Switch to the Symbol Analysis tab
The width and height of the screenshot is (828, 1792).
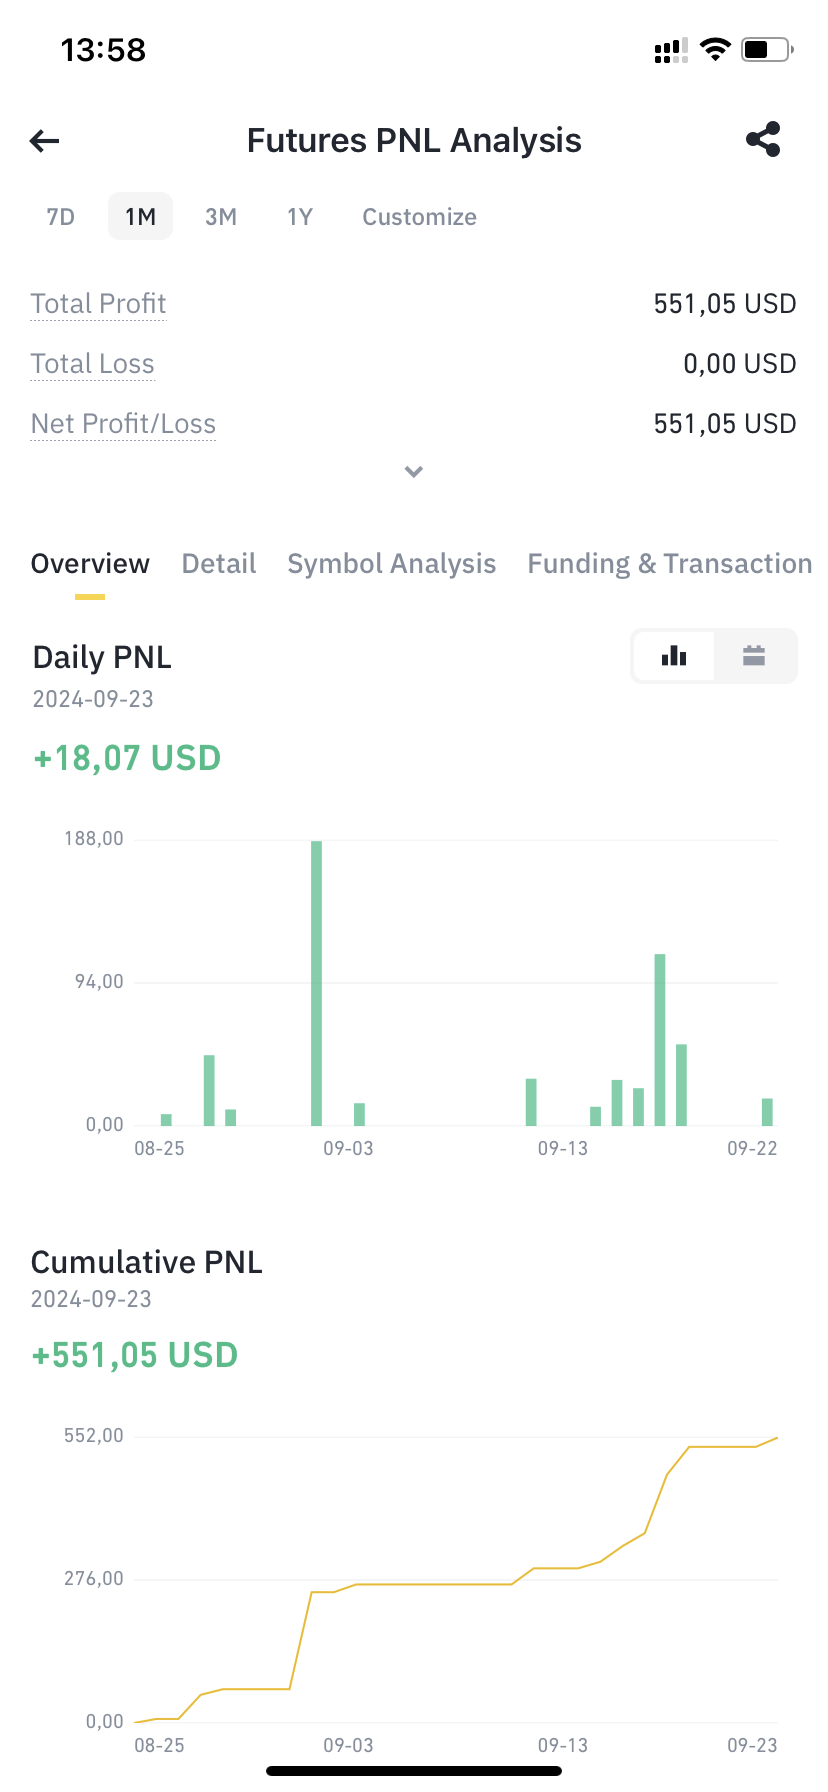click(x=392, y=564)
